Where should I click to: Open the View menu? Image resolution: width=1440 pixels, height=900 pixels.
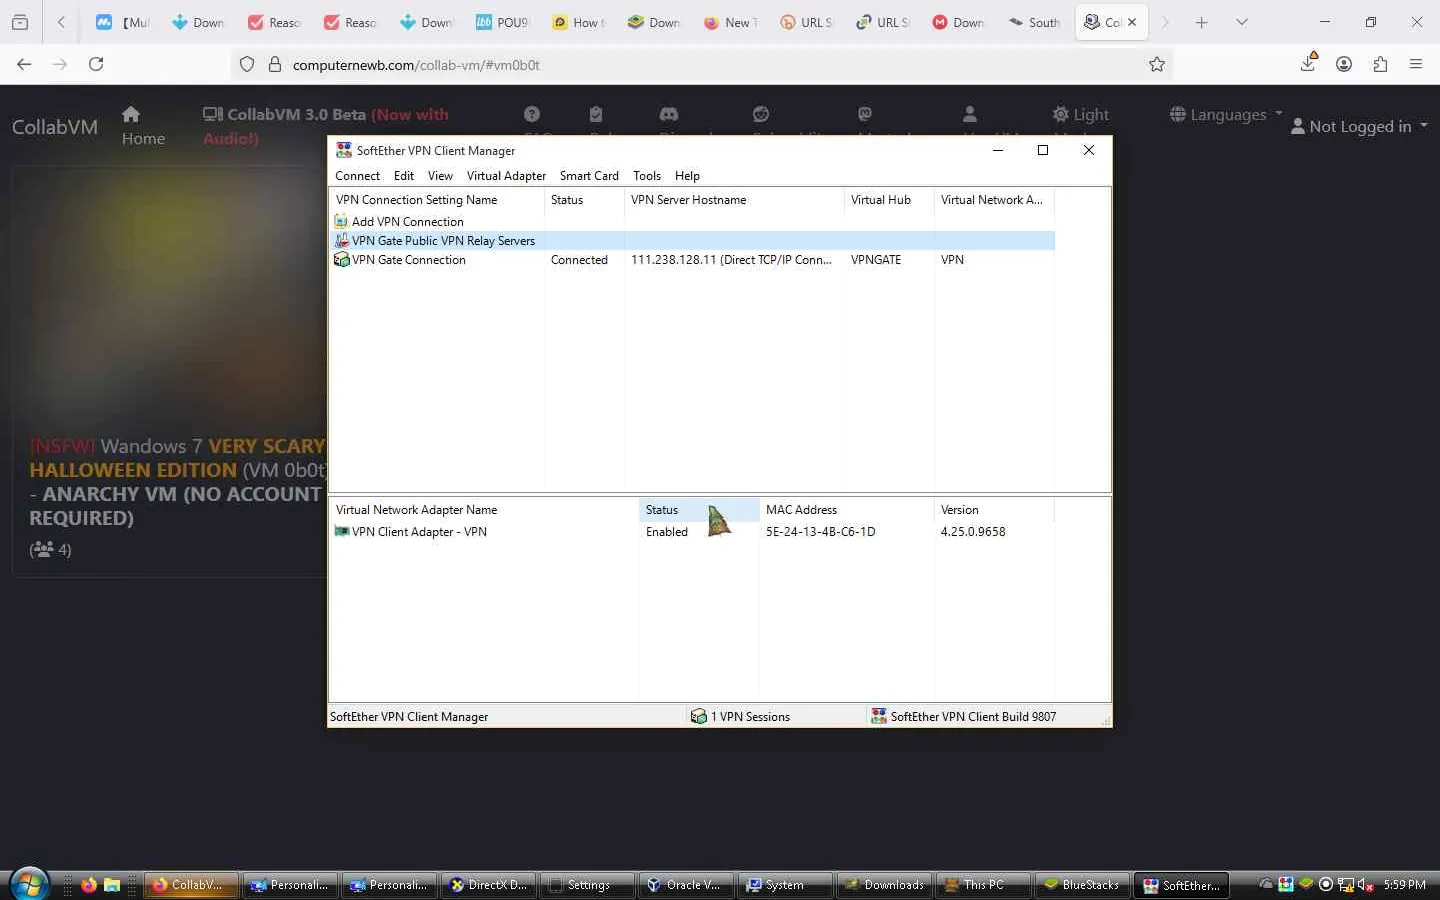[x=440, y=175]
